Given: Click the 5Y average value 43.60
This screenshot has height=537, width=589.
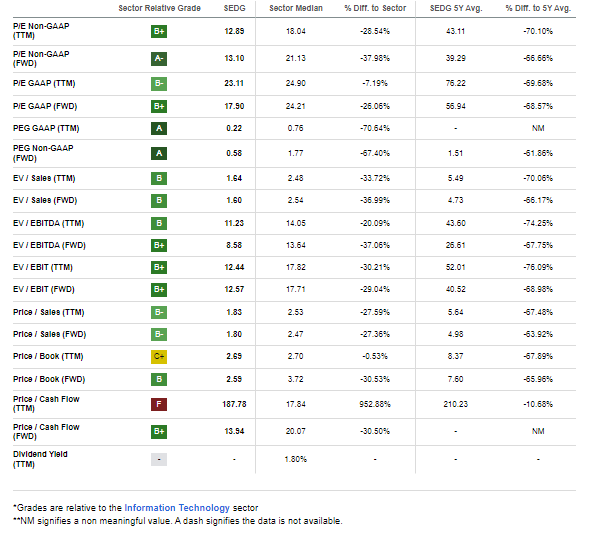Looking at the screenshot, I should click(456, 223).
